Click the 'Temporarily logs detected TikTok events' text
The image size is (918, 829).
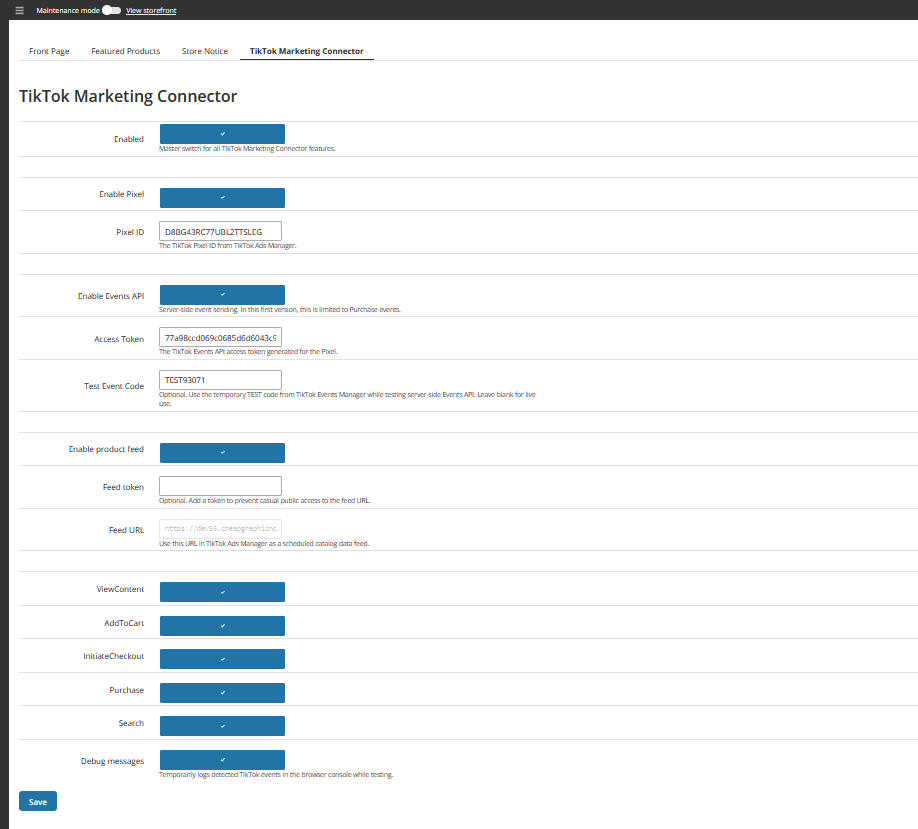pyautogui.click(x=276, y=775)
